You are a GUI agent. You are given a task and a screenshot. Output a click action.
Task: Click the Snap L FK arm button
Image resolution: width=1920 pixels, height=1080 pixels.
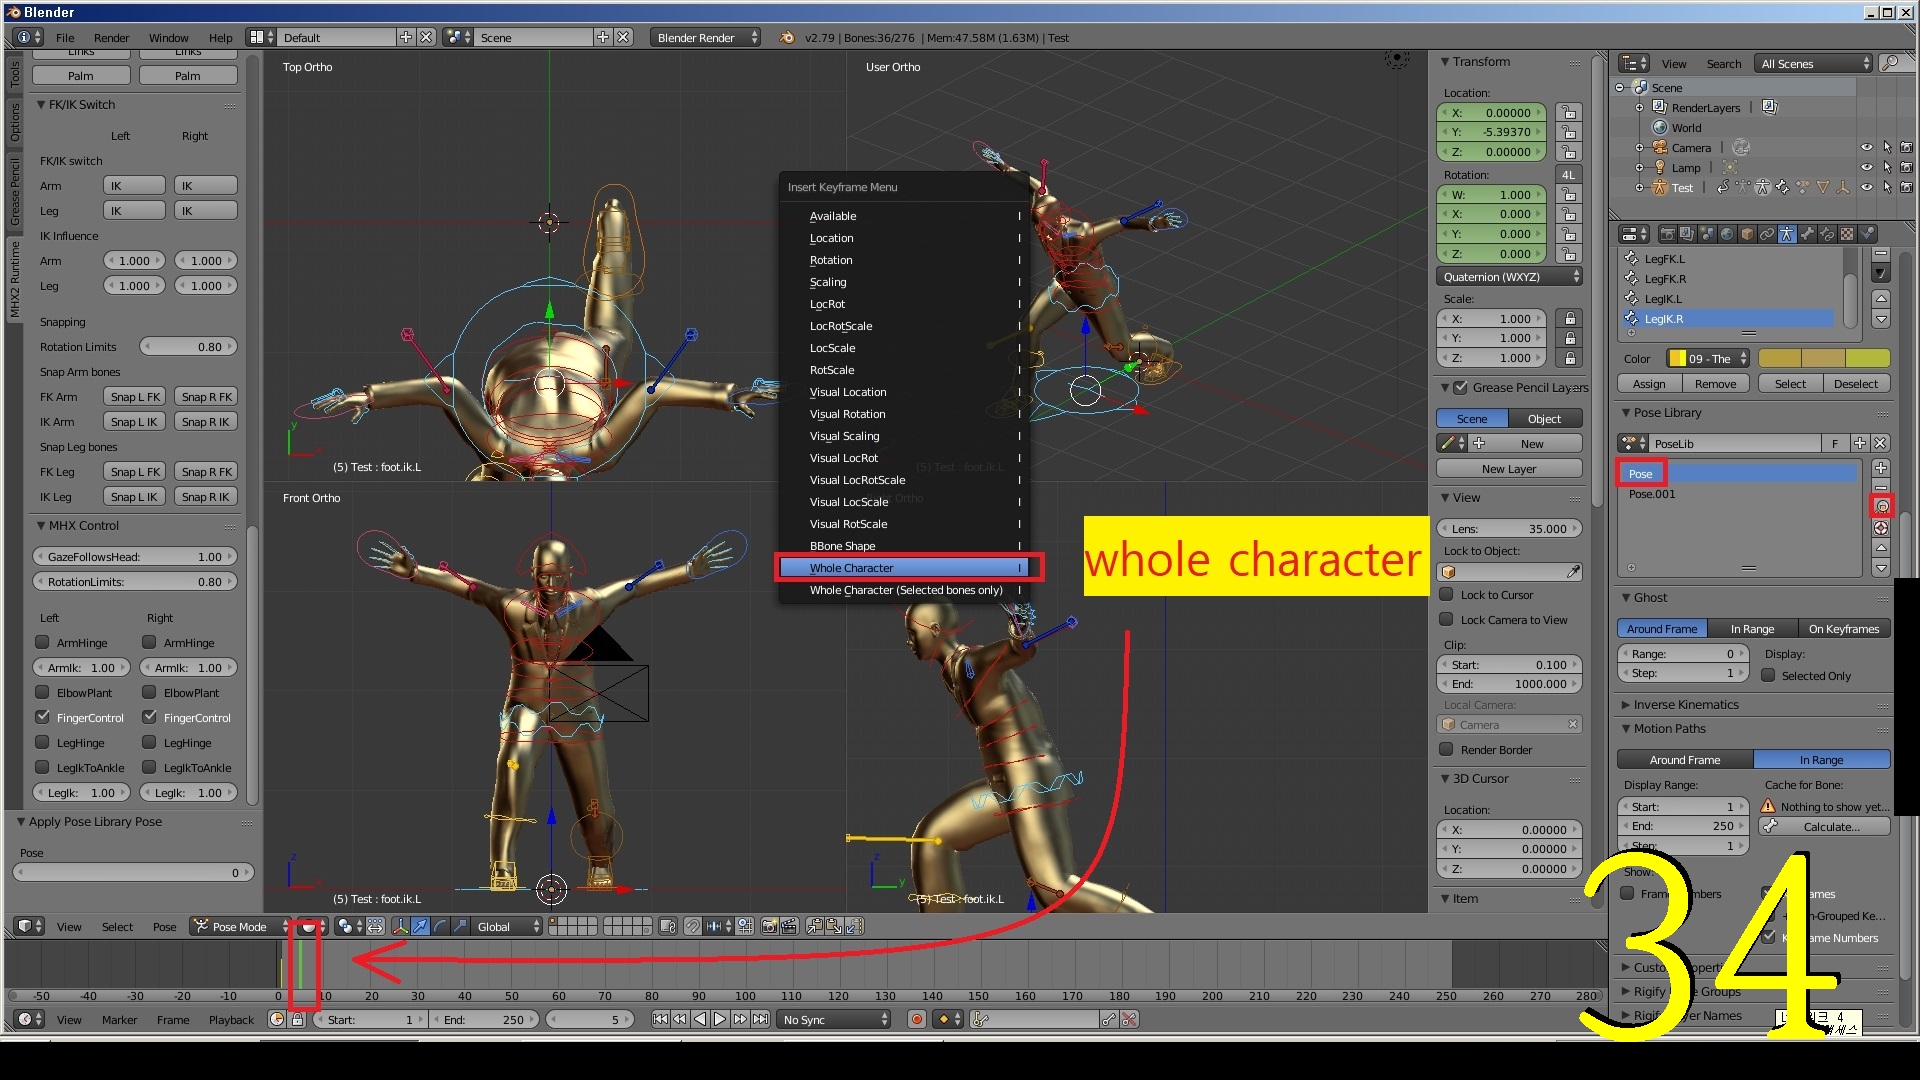tap(135, 397)
